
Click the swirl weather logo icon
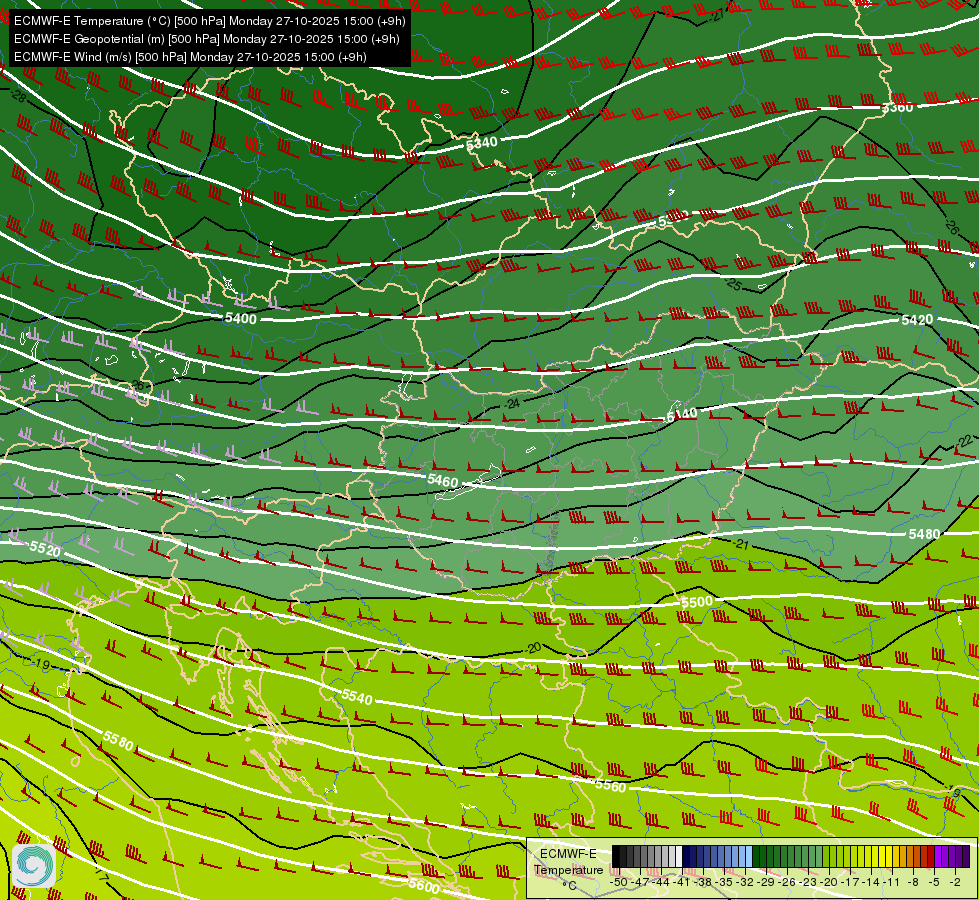[34, 865]
